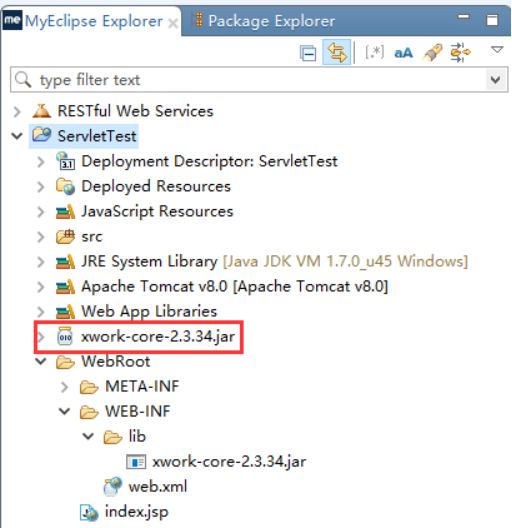Screen dimensions: 512x528
Task: Toggle regular expression filter icon
Action: 375,53
